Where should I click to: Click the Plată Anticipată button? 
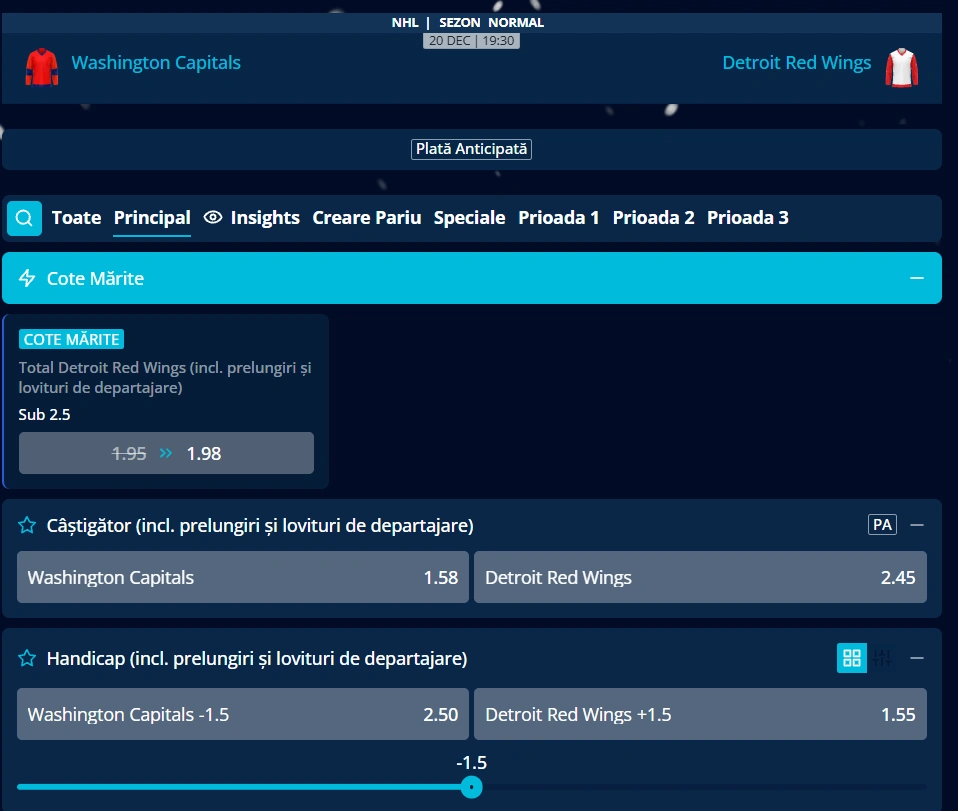471,149
